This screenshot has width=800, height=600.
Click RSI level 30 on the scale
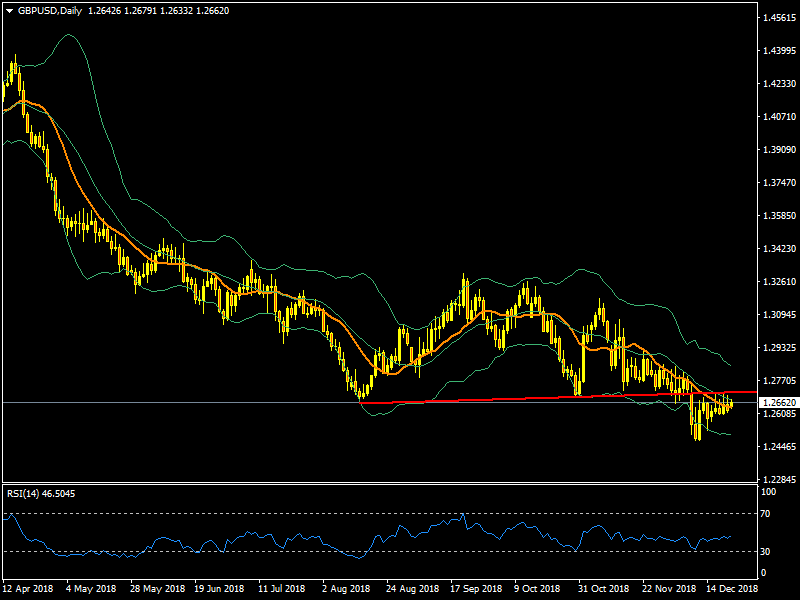pos(766,552)
